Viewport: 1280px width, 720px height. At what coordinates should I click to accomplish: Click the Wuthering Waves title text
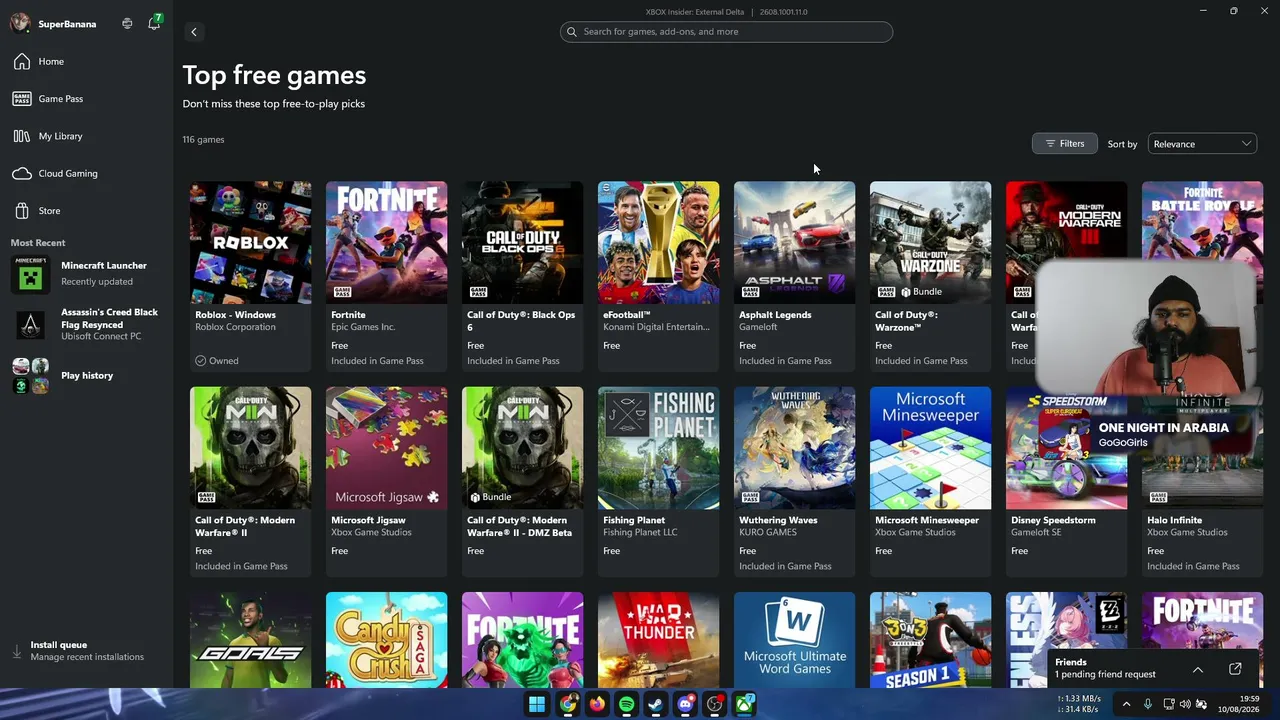778,521
